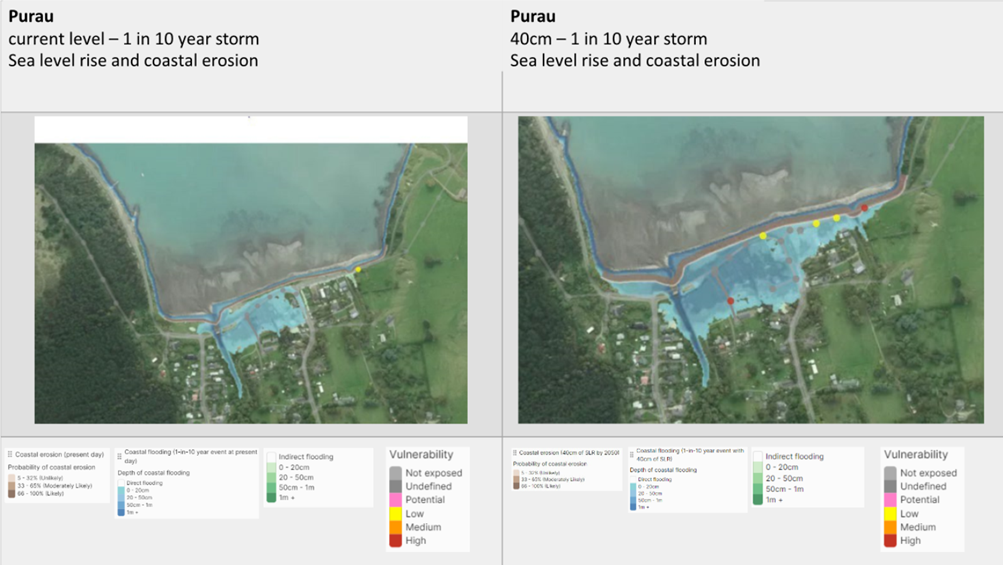Click the Undefined label in the left Vulnerability legend
Image resolution: width=1003 pixels, height=565 pixels.
click(428, 486)
